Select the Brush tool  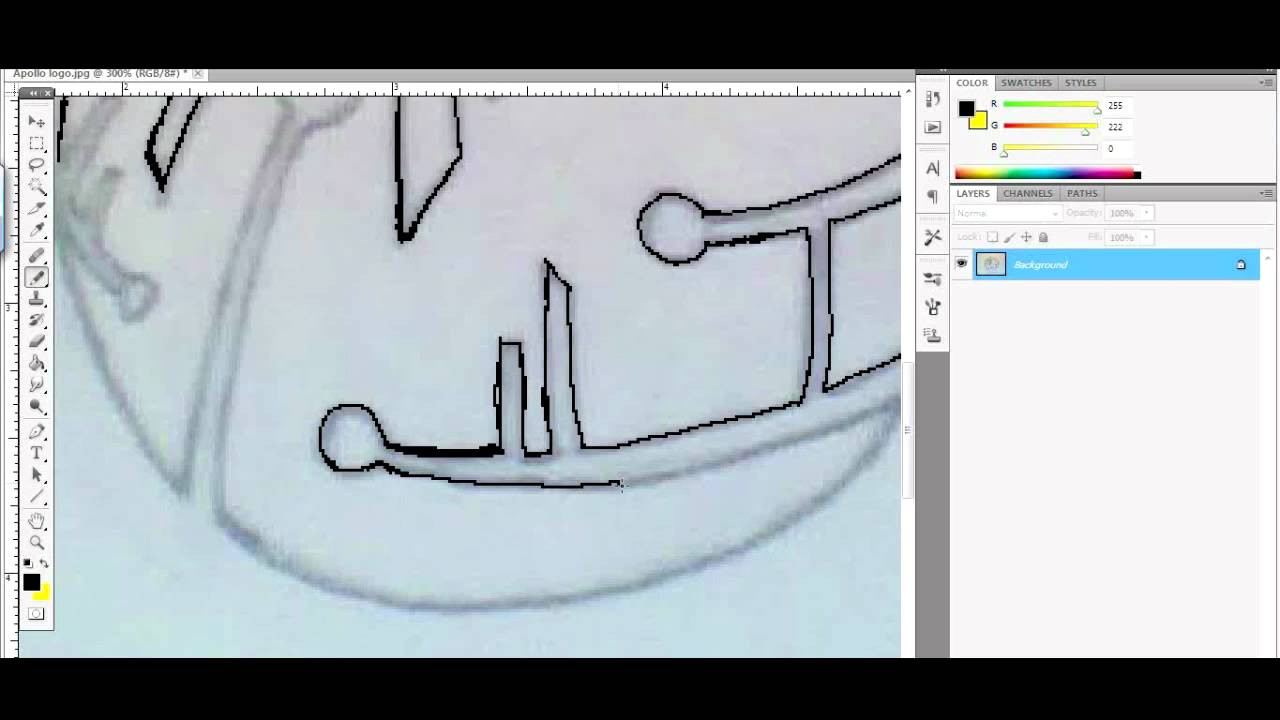point(37,278)
